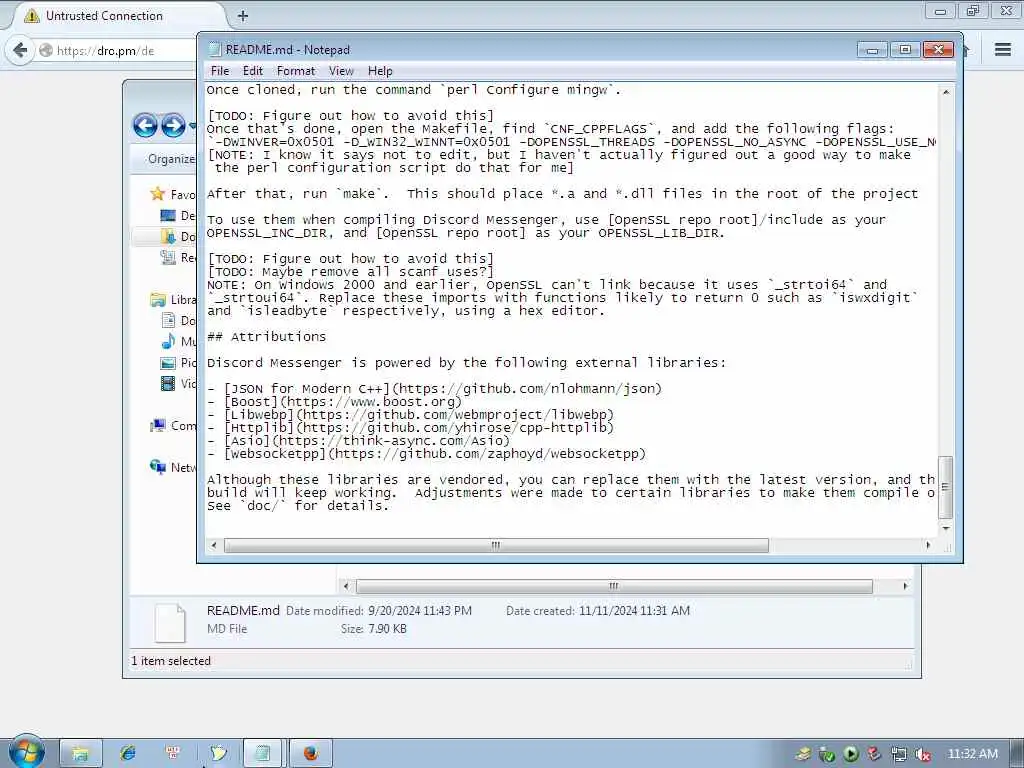This screenshot has width=1024, height=768.
Task: Click the Size value 7.90 KB
Action: 387,629
